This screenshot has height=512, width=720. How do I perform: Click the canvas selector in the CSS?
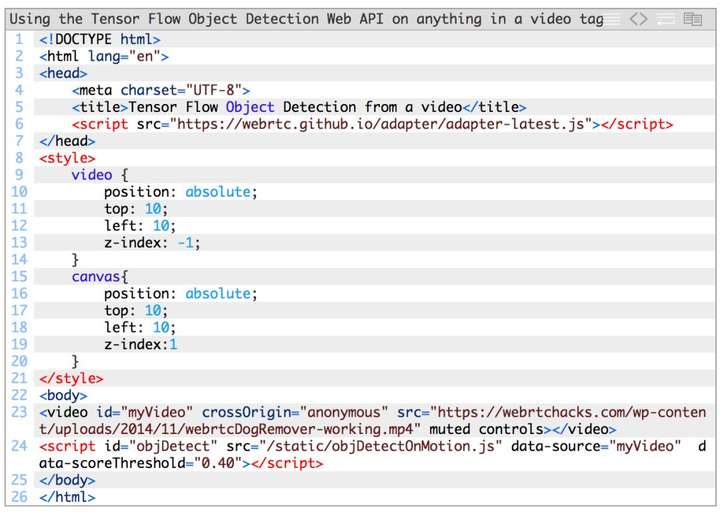tap(96, 277)
